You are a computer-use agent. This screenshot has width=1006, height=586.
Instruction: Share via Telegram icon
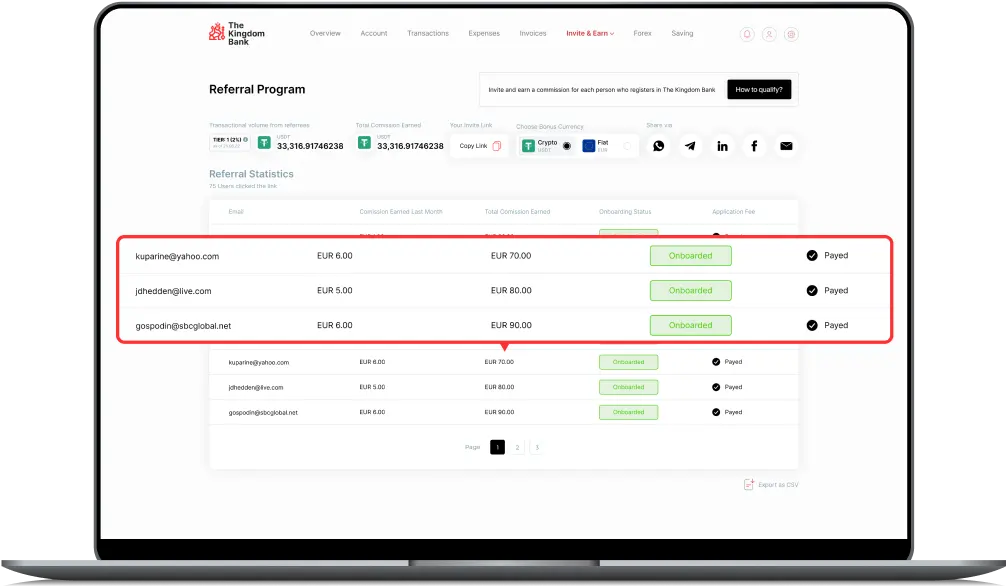point(690,146)
